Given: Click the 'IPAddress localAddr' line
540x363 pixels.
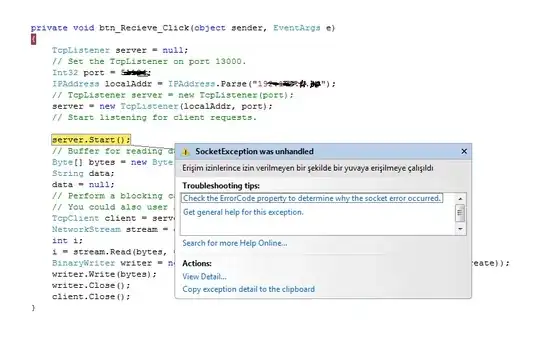Looking at the screenshot, I should point(194,84).
